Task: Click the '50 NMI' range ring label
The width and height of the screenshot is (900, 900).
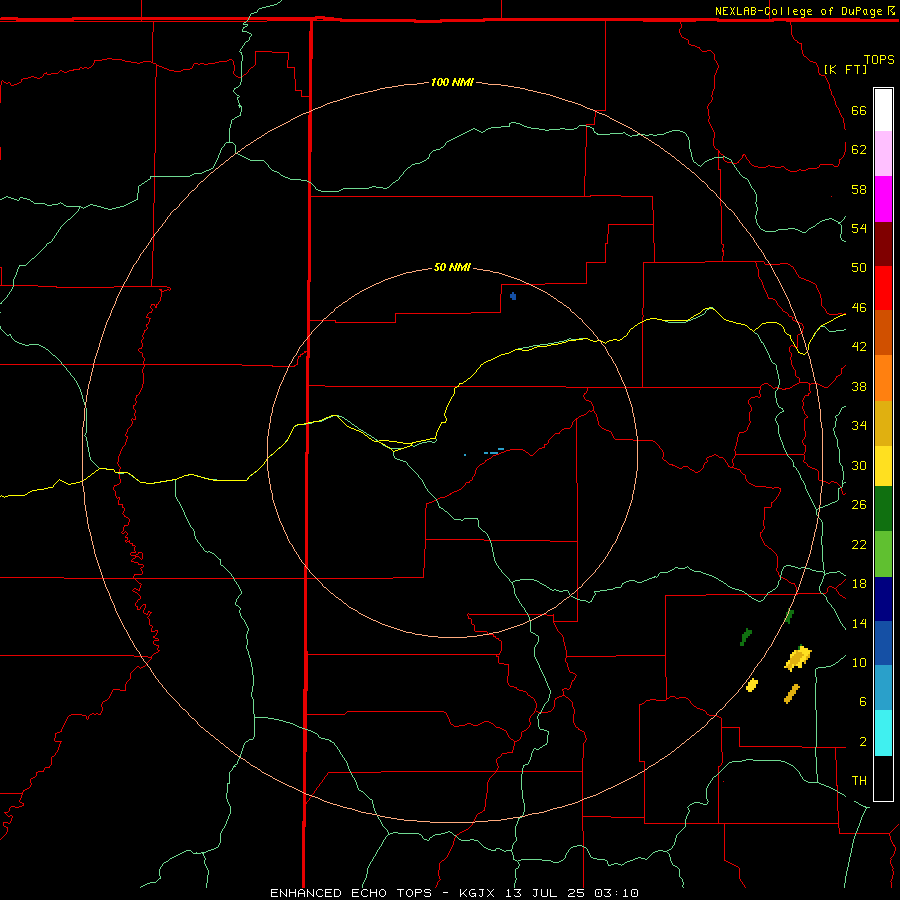Action: tap(452, 267)
